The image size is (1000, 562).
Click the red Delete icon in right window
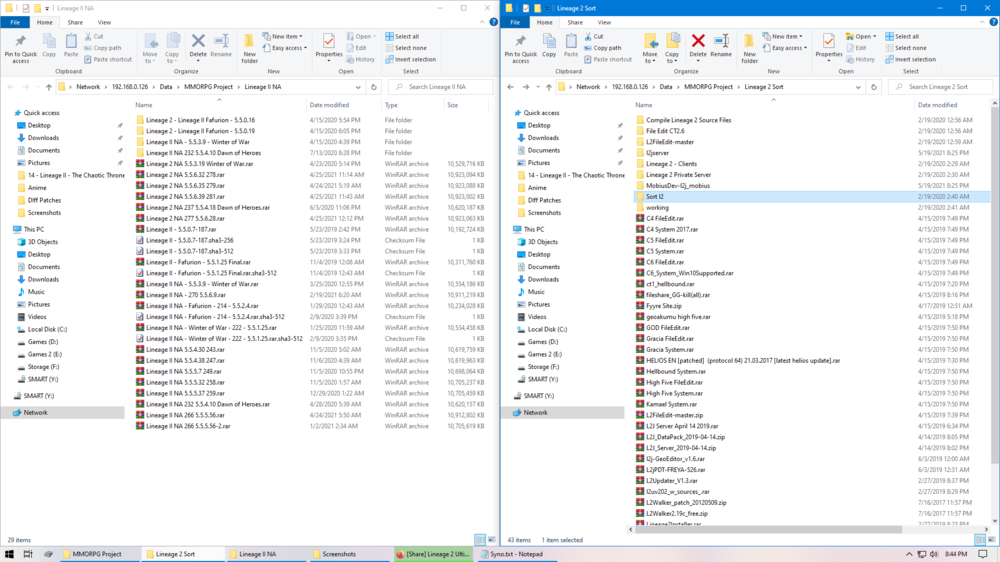coord(698,44)
